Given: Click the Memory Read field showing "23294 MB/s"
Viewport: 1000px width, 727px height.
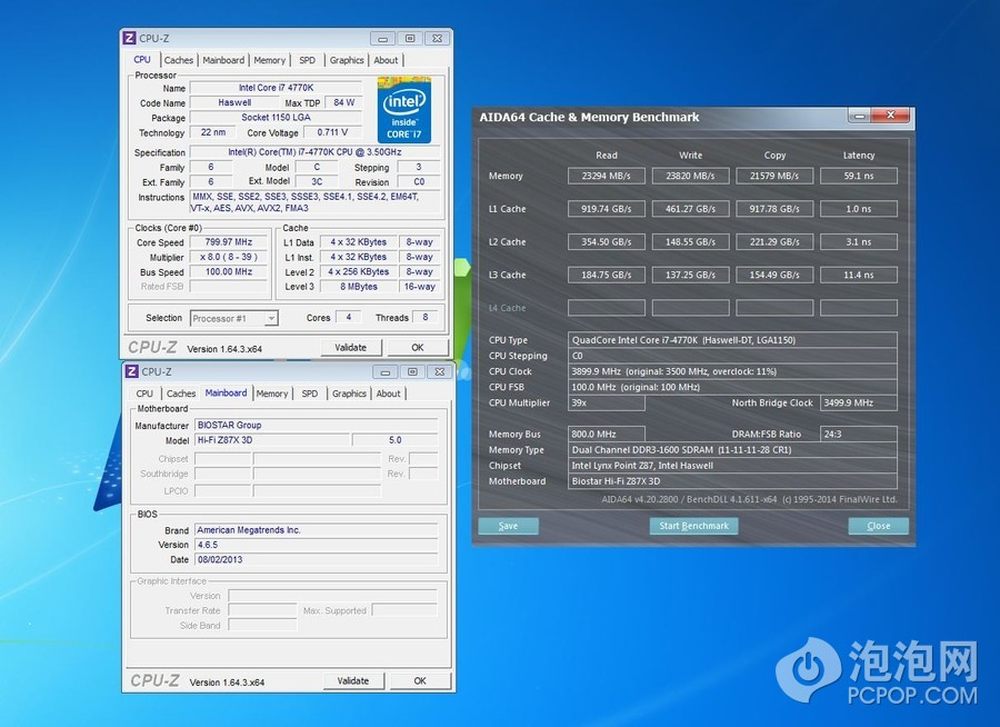Looking at the screenshot, I should pyautogui.click(x=607, y=176).
